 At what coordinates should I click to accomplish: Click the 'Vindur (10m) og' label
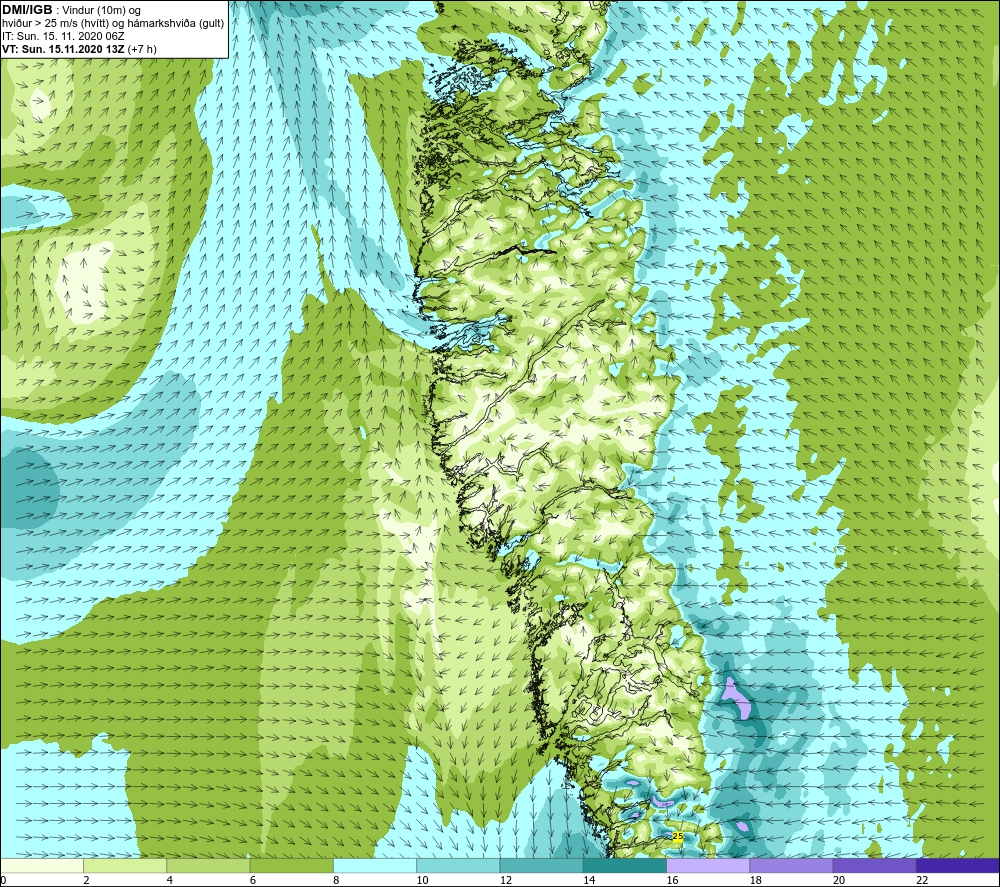(101, 10)
